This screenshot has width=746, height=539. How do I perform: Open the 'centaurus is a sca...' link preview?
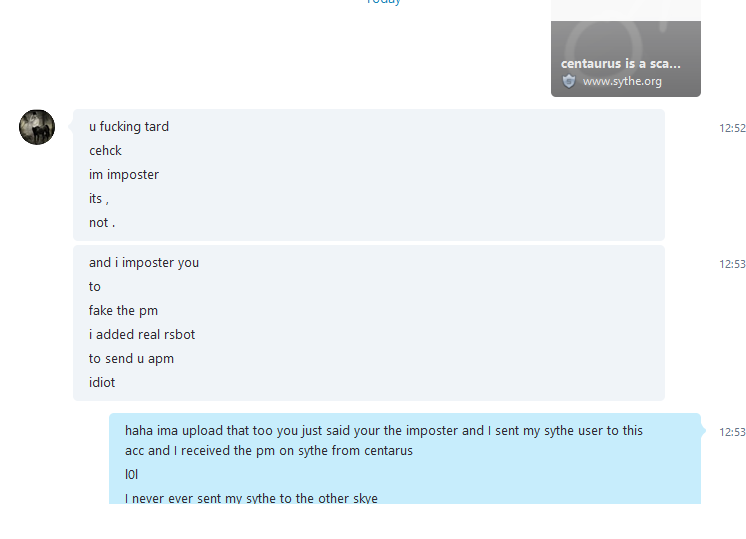(x=626, y=49)
